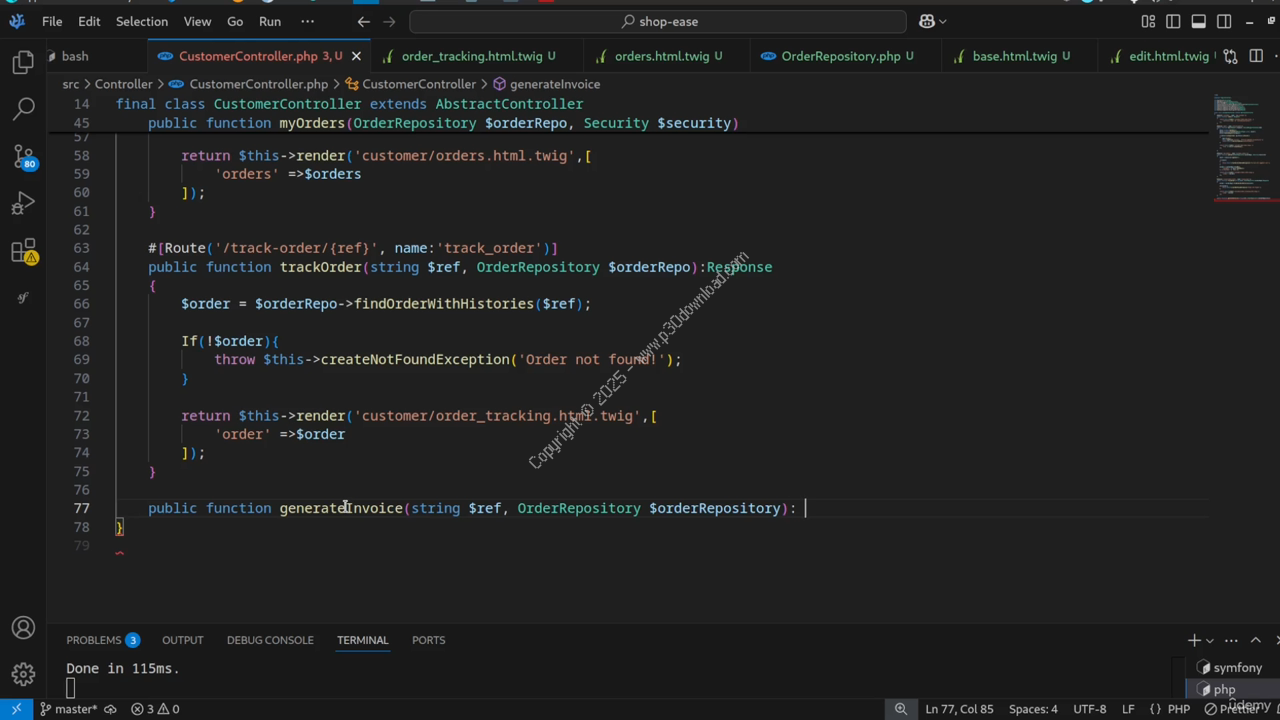Open errors and warnings count in status bar
Image resolution: width=1280 pixels, height=720 pixels.
coord(156,709)
